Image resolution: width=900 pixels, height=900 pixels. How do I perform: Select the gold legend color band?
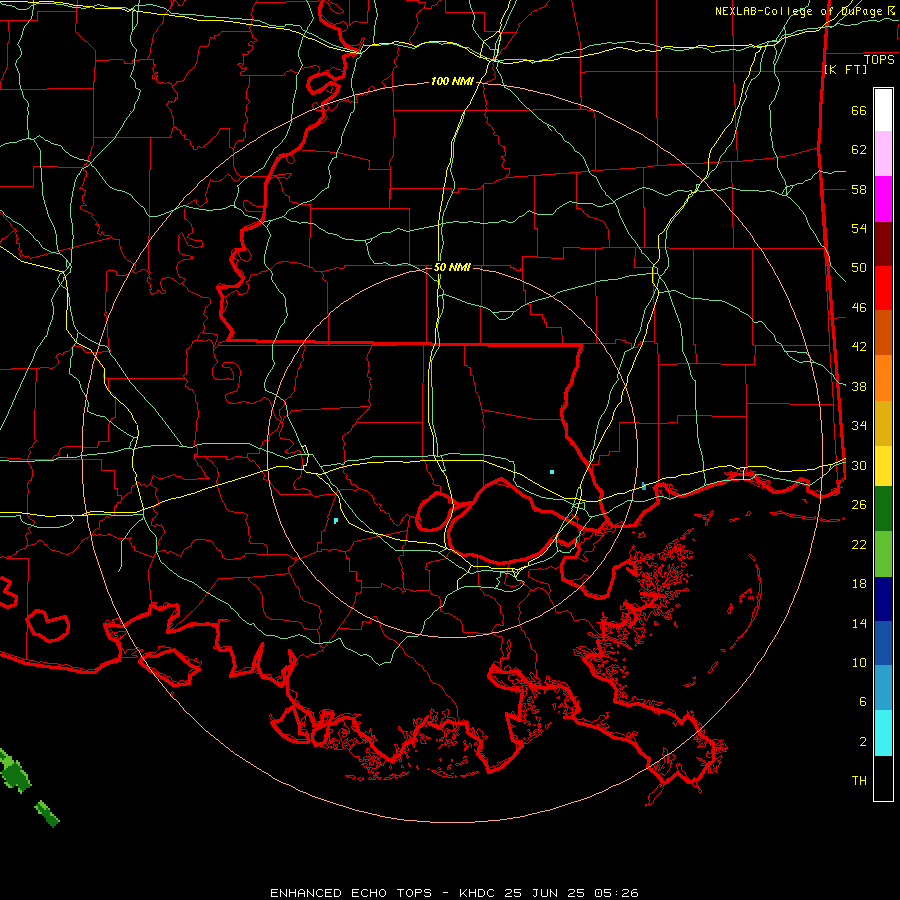coord(883,424)
